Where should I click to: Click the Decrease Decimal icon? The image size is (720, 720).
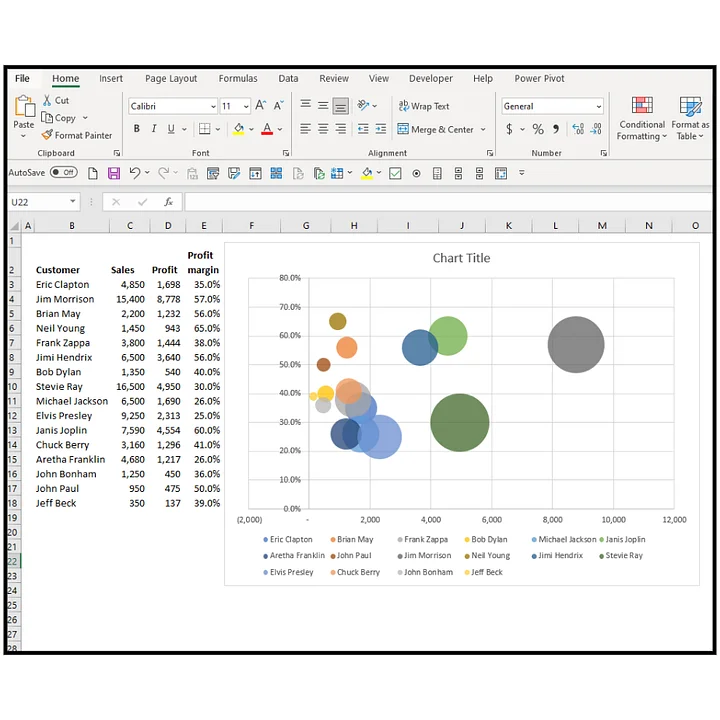coord(596,129)
